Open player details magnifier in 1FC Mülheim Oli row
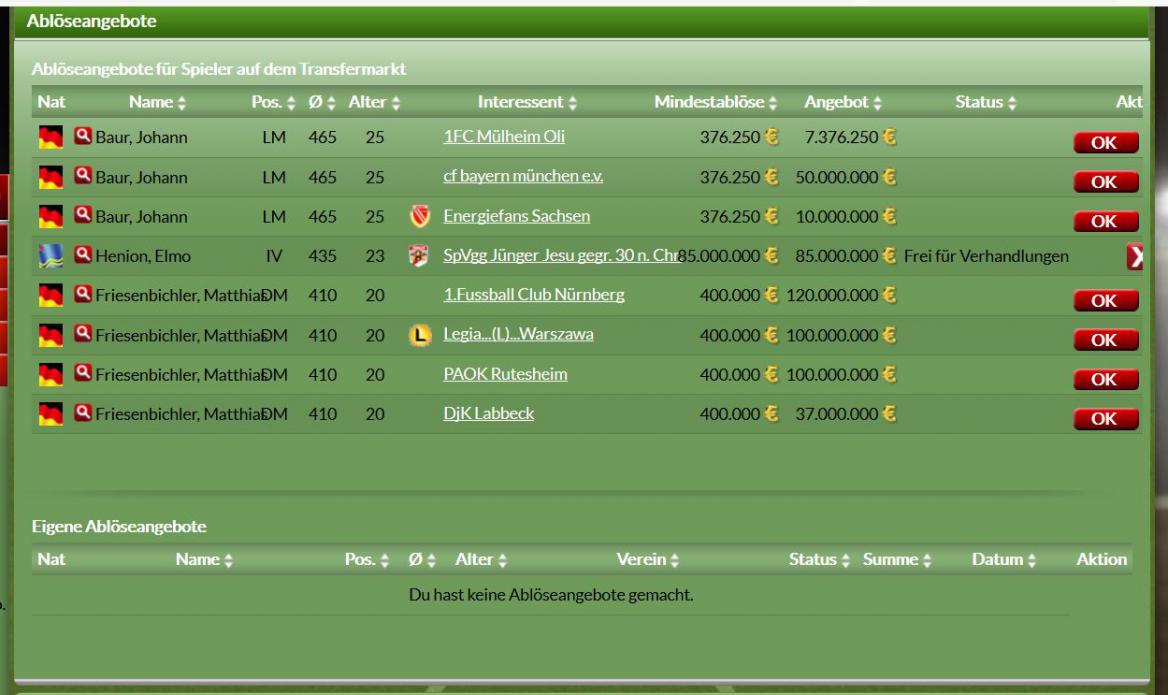 [x=84, y=137]
